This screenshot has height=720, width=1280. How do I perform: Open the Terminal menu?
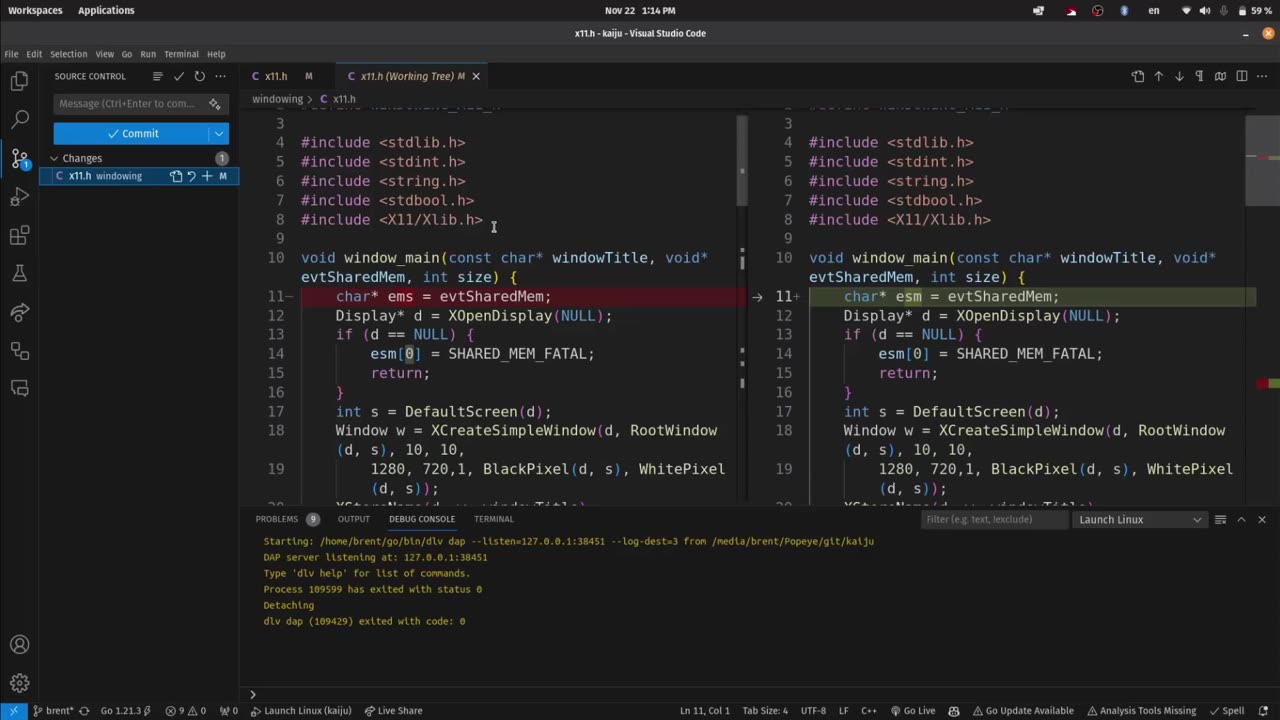[181, 54]
